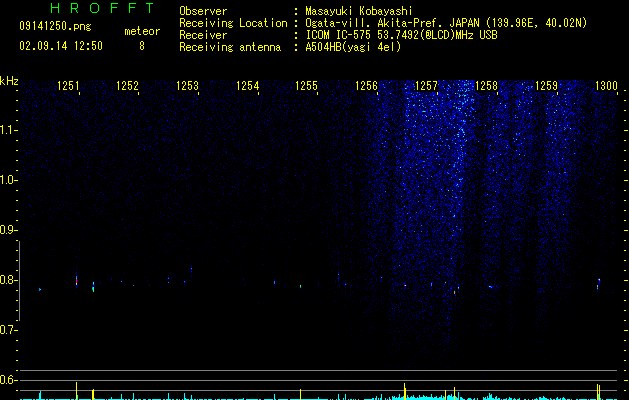Click the Observer label
The width and height of the screenshot is (629, 400).
[x=203, y=11]
